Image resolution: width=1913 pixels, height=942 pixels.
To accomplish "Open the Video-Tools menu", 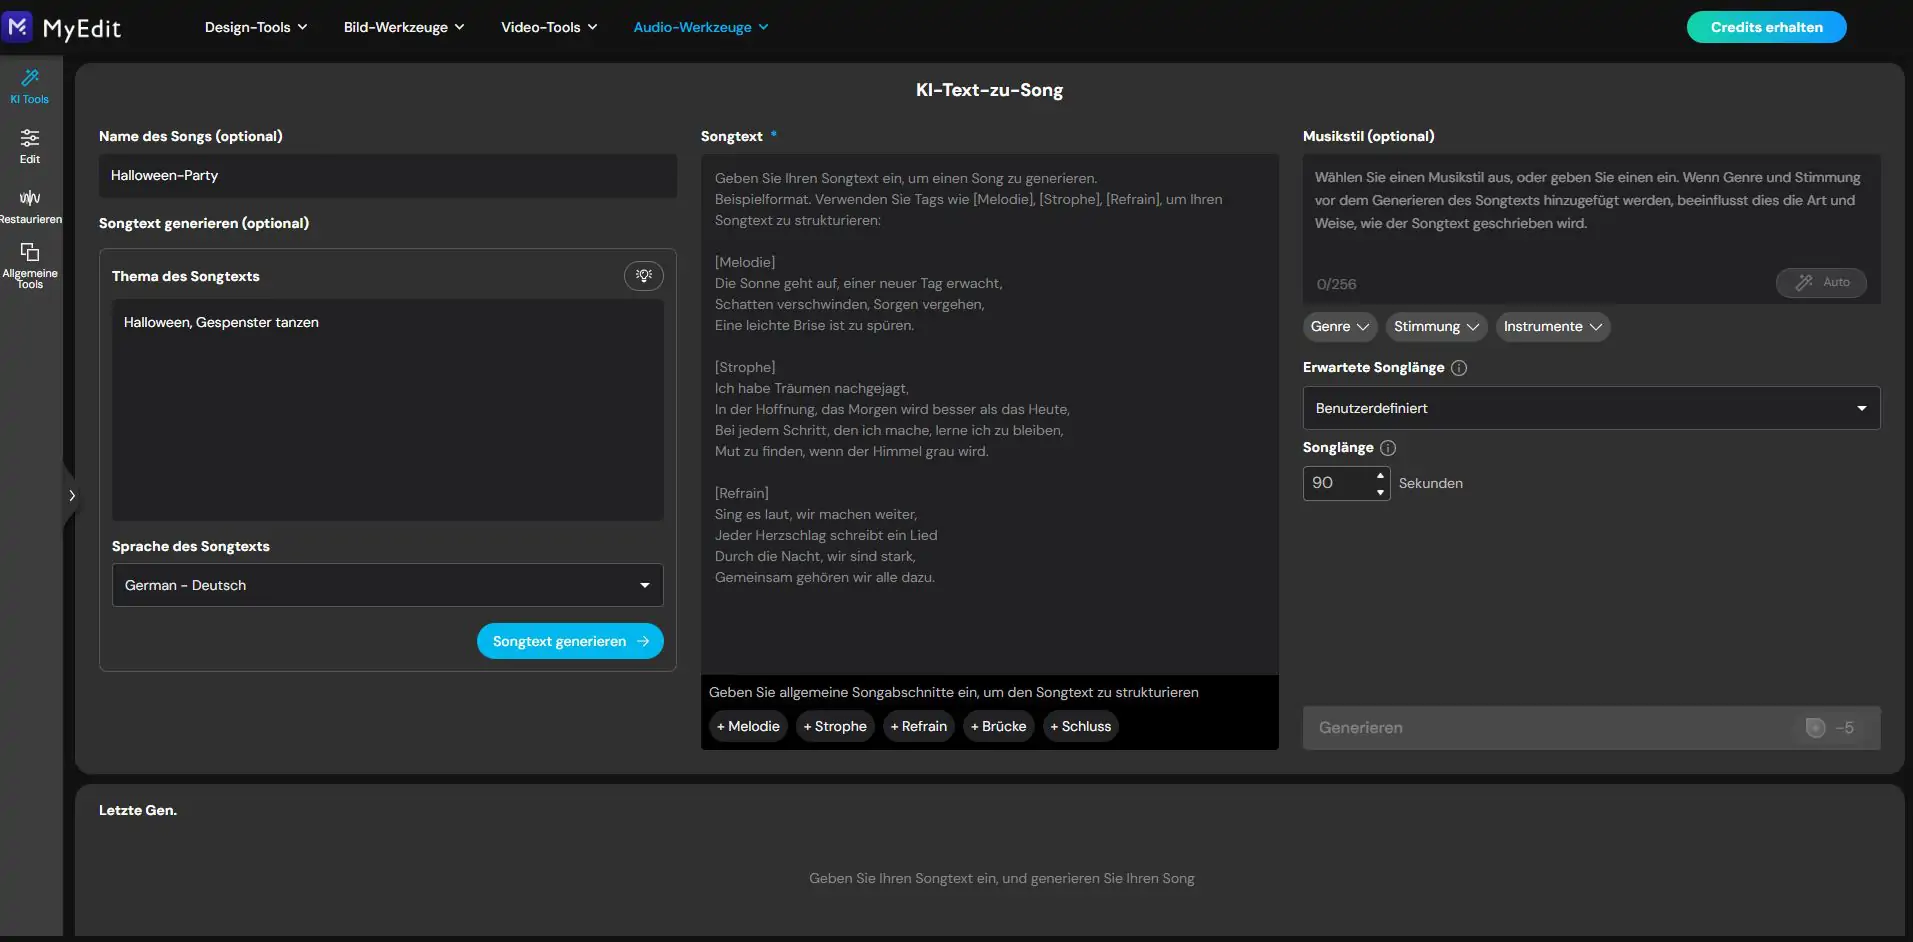I will tap(548, 27).
